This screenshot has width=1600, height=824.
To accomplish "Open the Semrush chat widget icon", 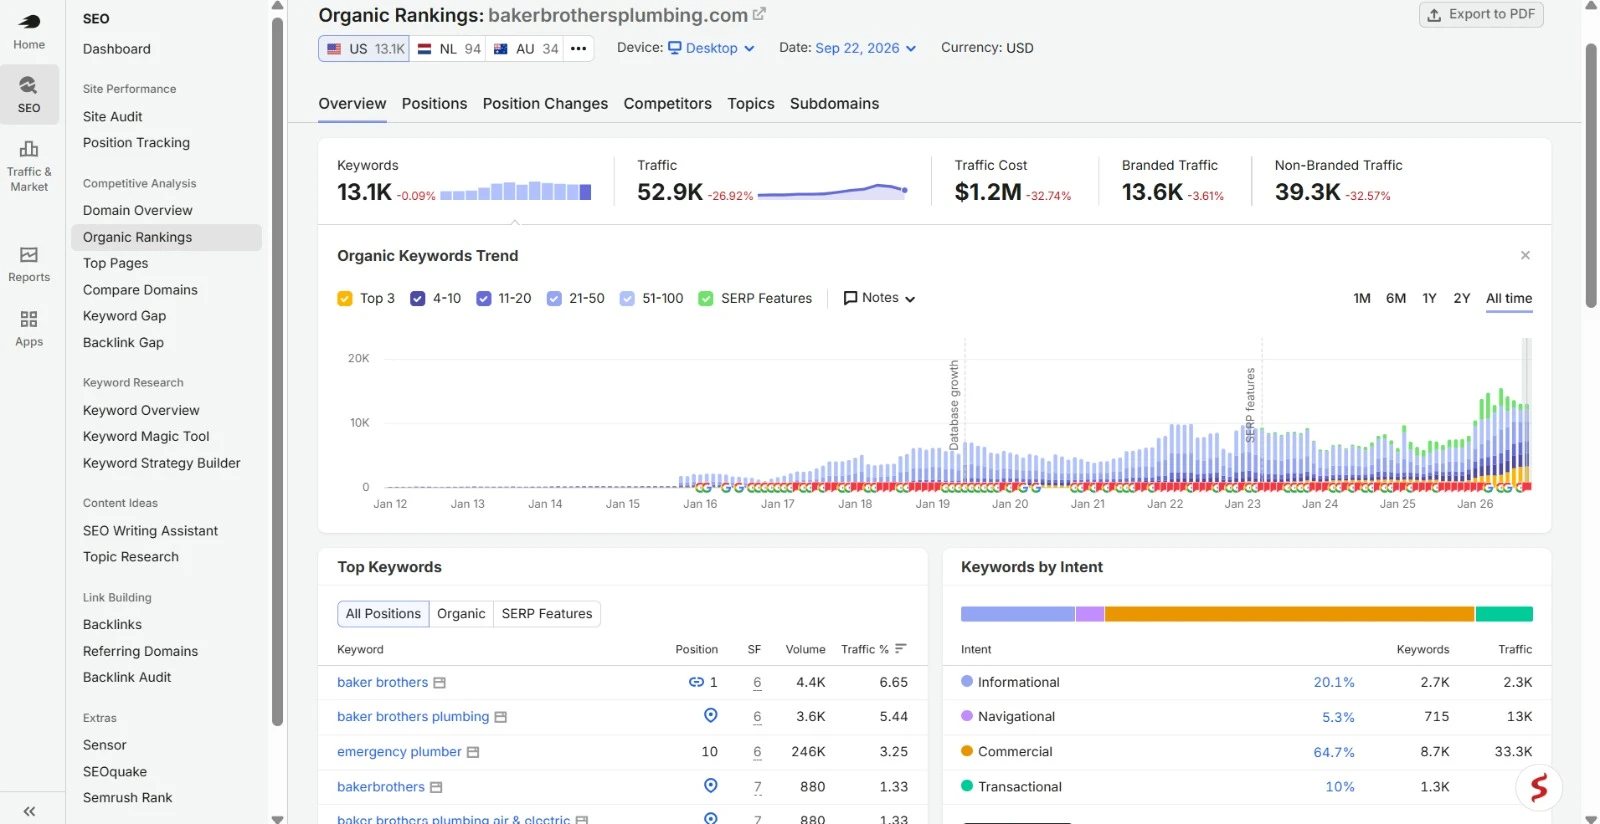I will tap(1539, 787).
